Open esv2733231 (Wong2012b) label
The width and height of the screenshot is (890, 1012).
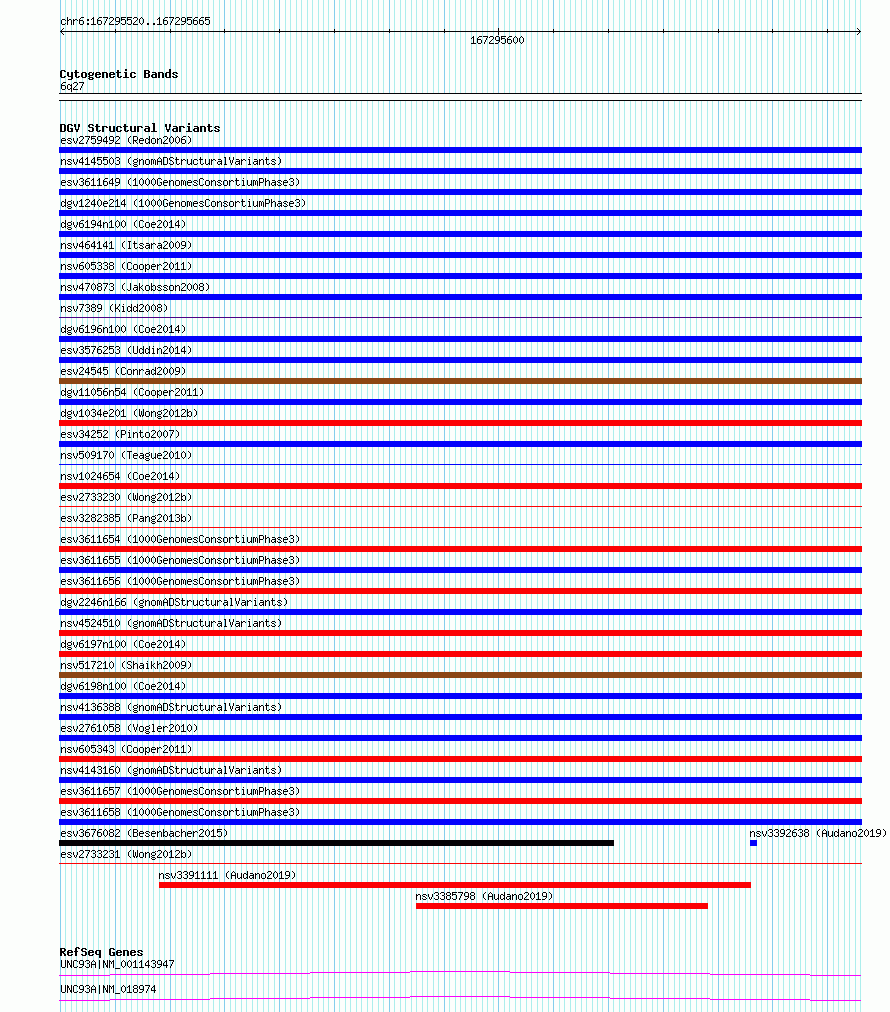(126, 853)
